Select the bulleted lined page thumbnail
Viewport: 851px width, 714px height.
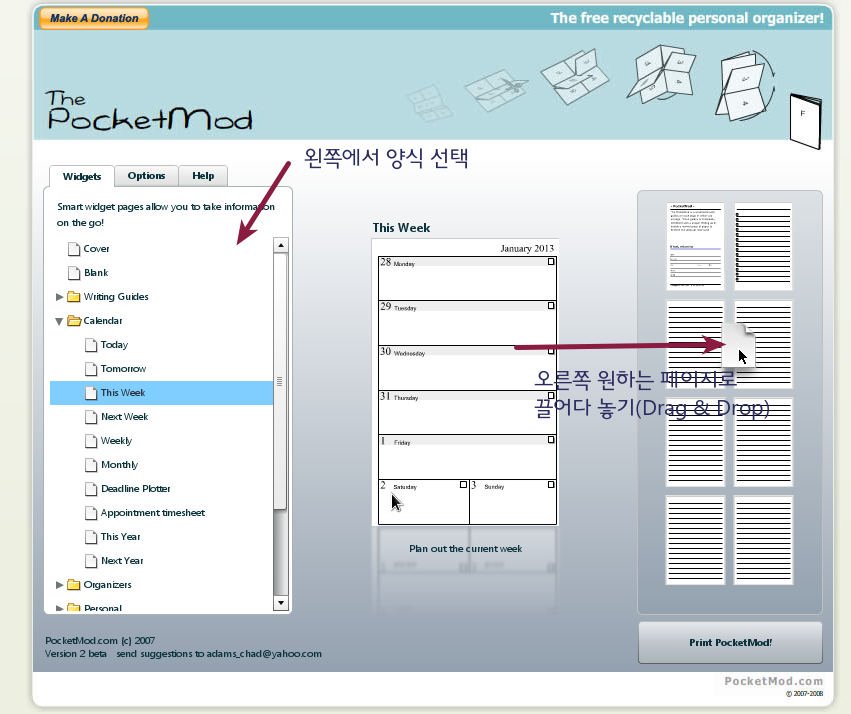click(763, 246)
